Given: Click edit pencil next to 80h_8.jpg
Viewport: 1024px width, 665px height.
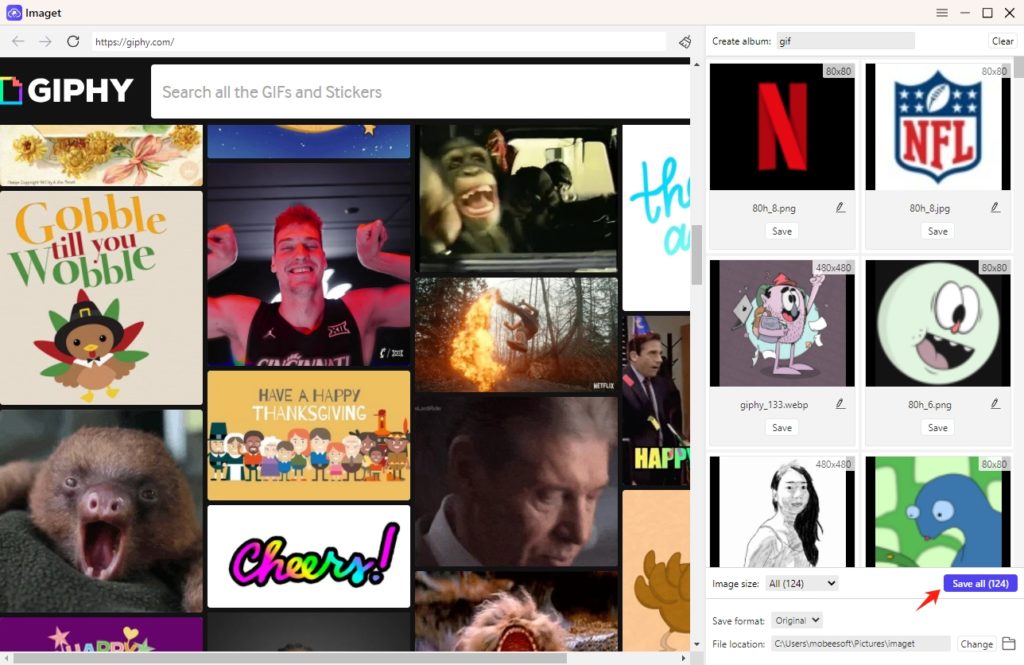Looking at the screenshot, I should tap(995, 208).
